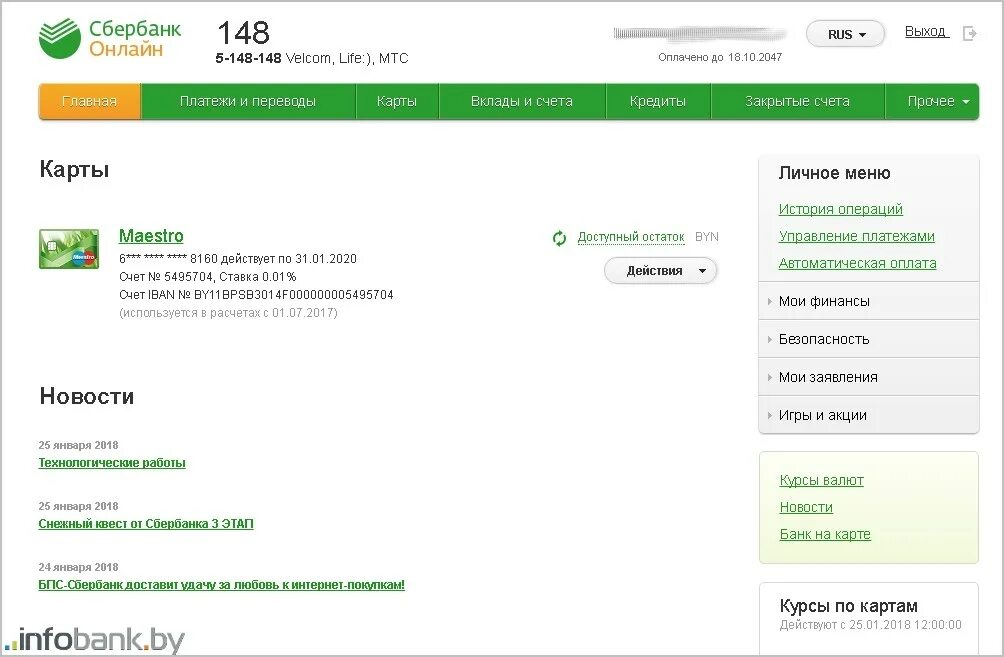Switch to the Карты tab

tap(397, 101)
